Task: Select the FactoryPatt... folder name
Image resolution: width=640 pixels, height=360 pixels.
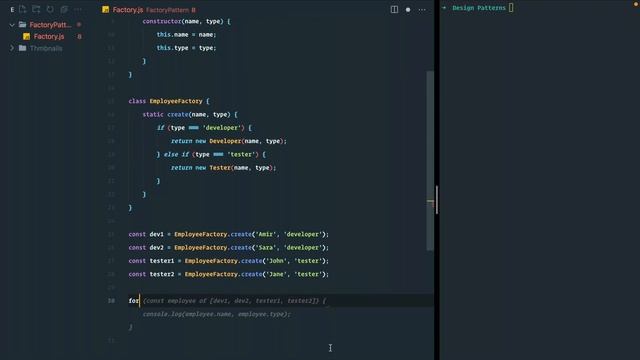Action: click(x=50, y=25)
